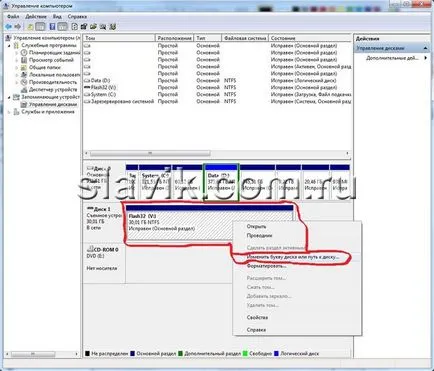Select the Data (D:) partition on Диск 0
The image size is (434, 371).
[221, 182]
